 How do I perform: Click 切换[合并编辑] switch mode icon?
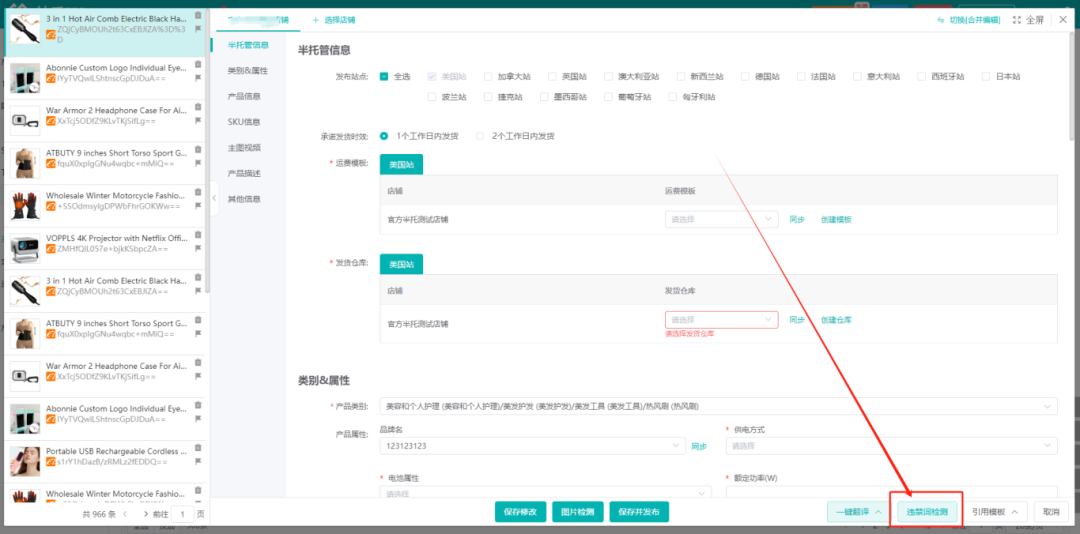942,20
